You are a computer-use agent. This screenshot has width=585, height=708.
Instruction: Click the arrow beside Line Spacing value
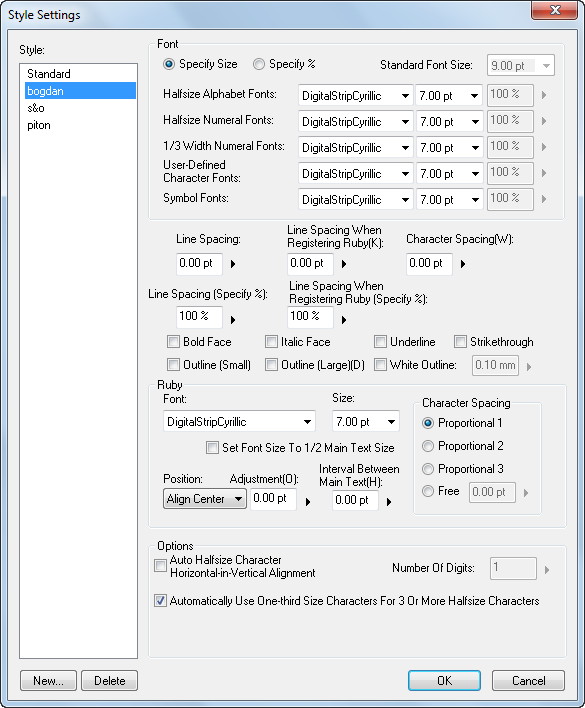(233, 264)
